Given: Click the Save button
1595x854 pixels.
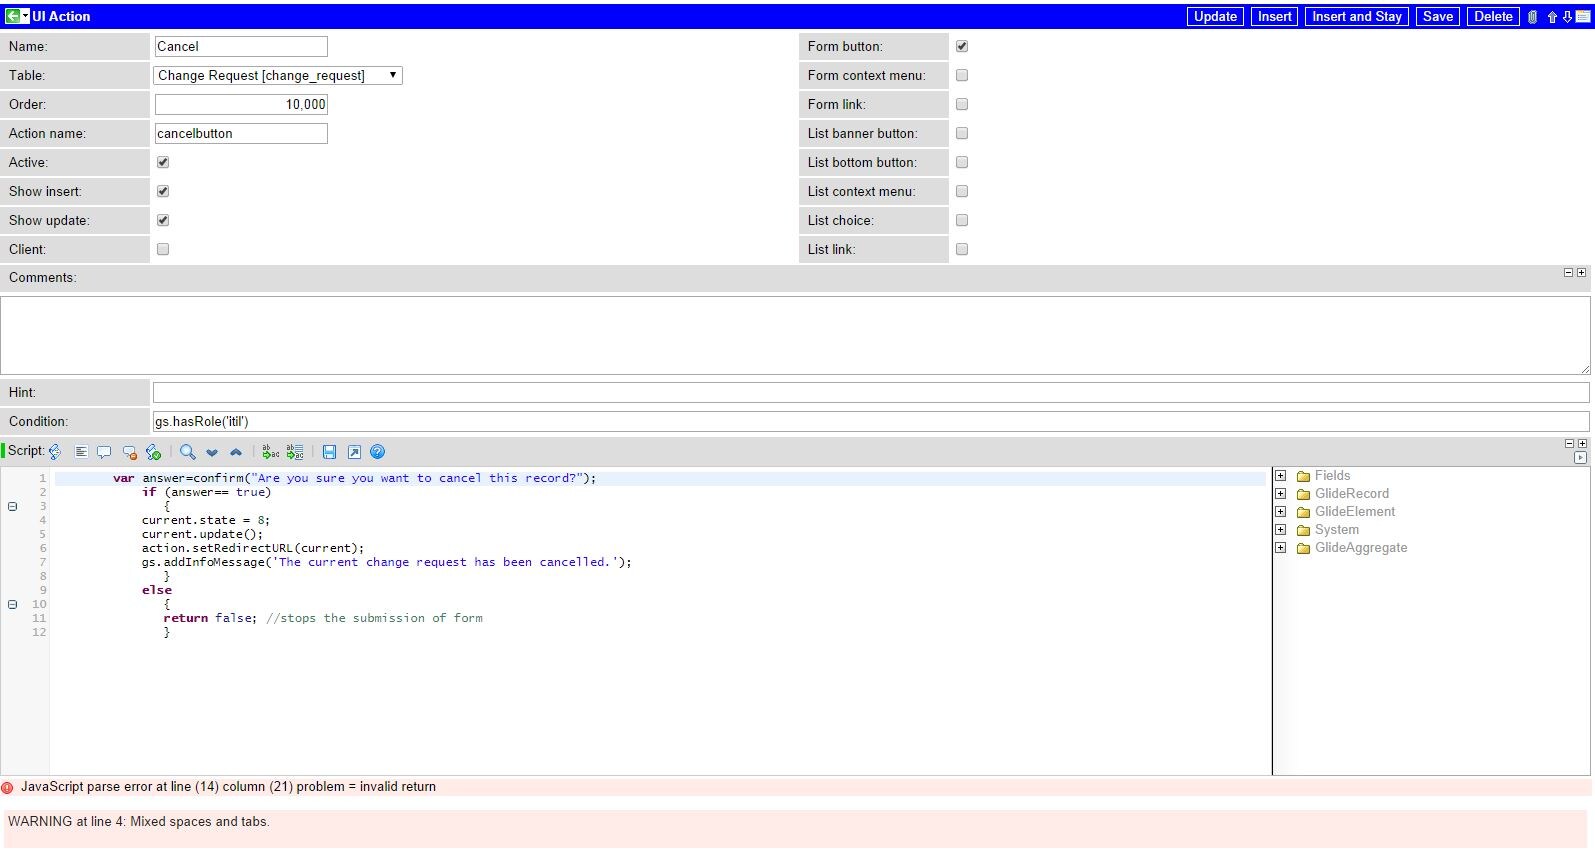Looking at the screenshot, I should pos(1437,16).
